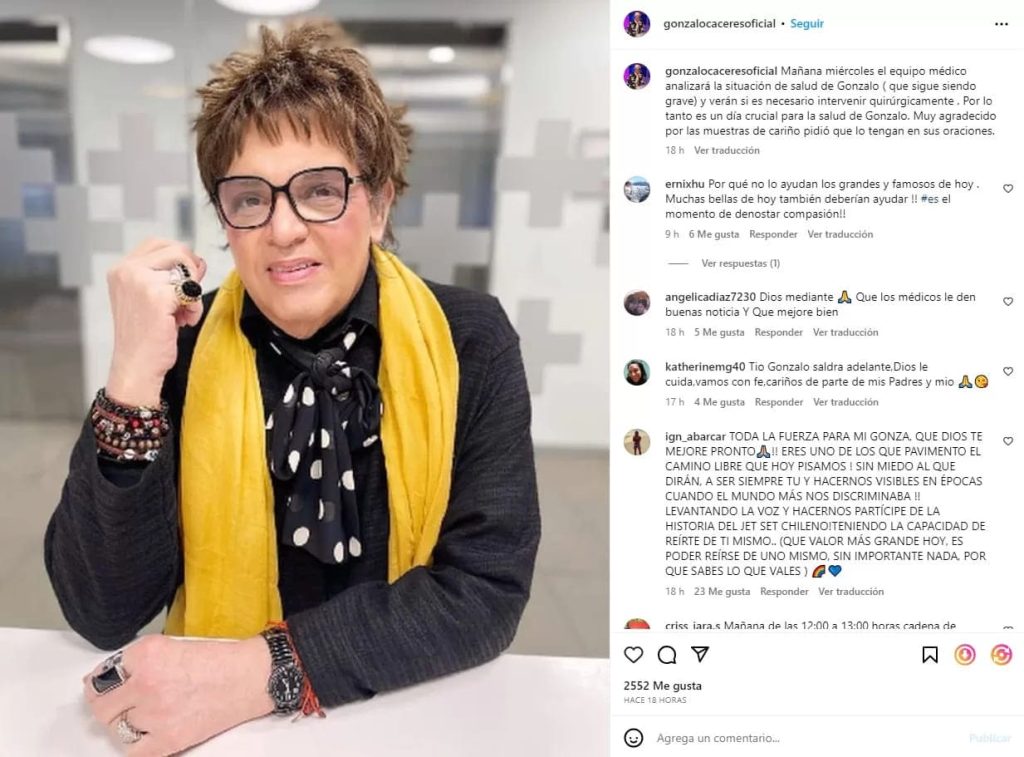1024x757 pixels.
Task: Share post via paper plane icon
Action: pos(700,654)
